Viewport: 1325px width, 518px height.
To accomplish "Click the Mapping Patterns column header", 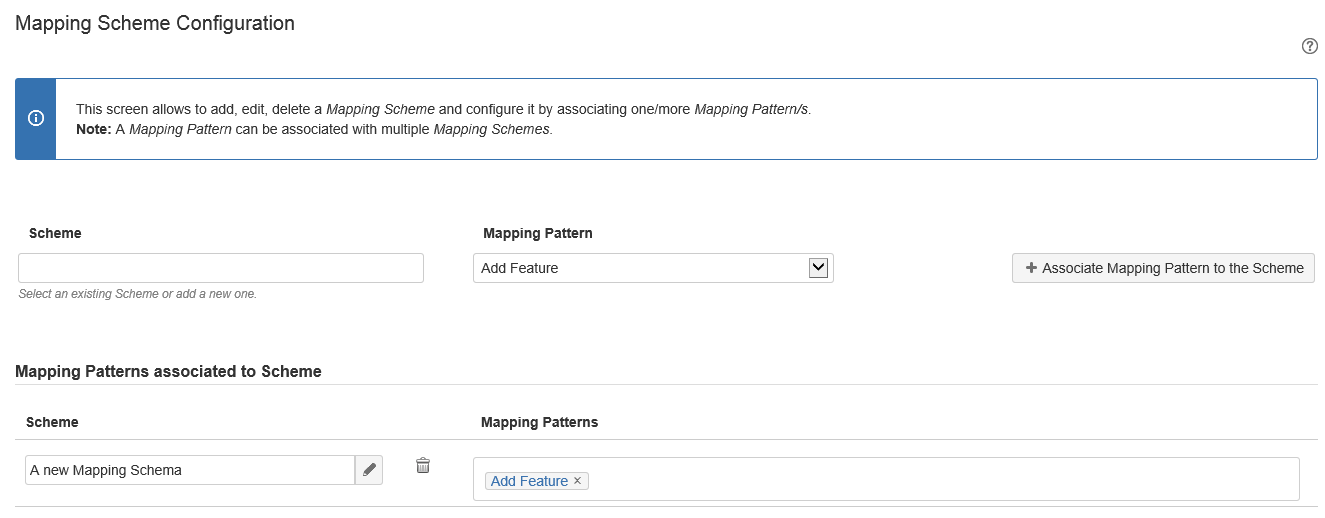I will (x=539, y=422).
